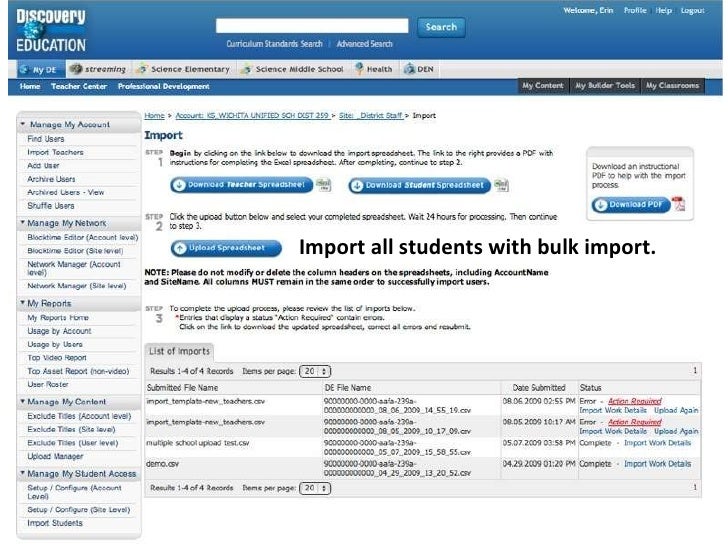Open the Science Middle School tab
The width and height of the screenshot is (728, 546).
(293, 69)
